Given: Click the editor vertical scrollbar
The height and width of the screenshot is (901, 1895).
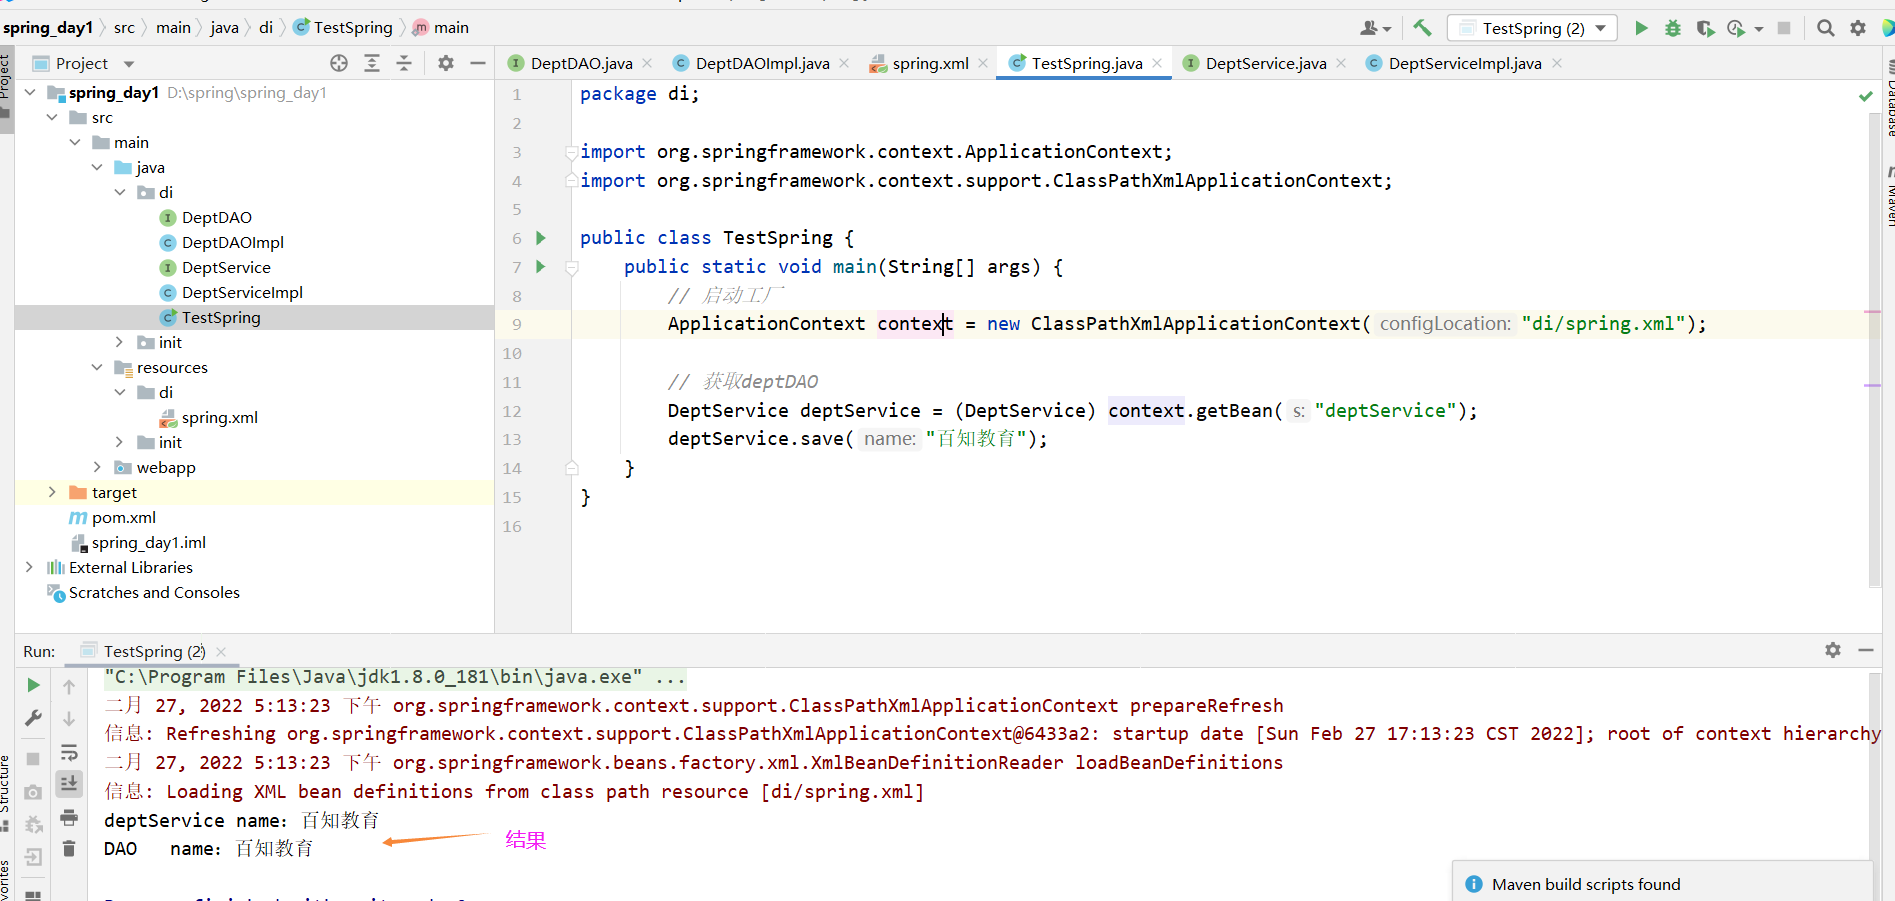Looking at the screenshot, I should point(1875,350).
